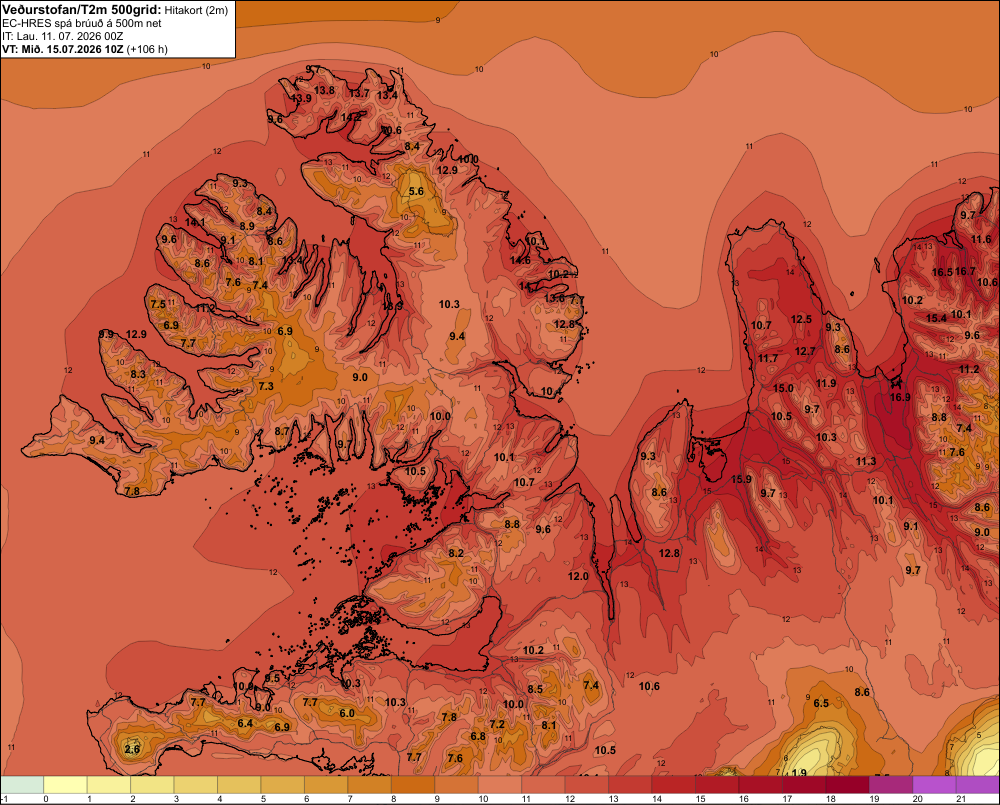This screenshot has width=1000, height=805.
Task: Pick the magenta 20 to 21 legend swatch
Action: pos(934,785)
